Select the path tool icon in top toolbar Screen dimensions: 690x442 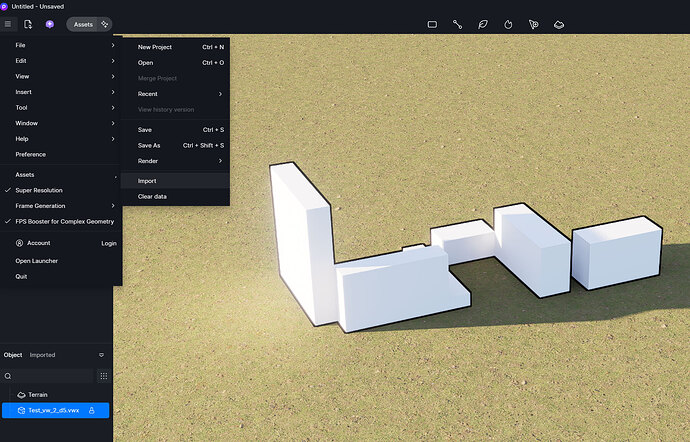457,24
